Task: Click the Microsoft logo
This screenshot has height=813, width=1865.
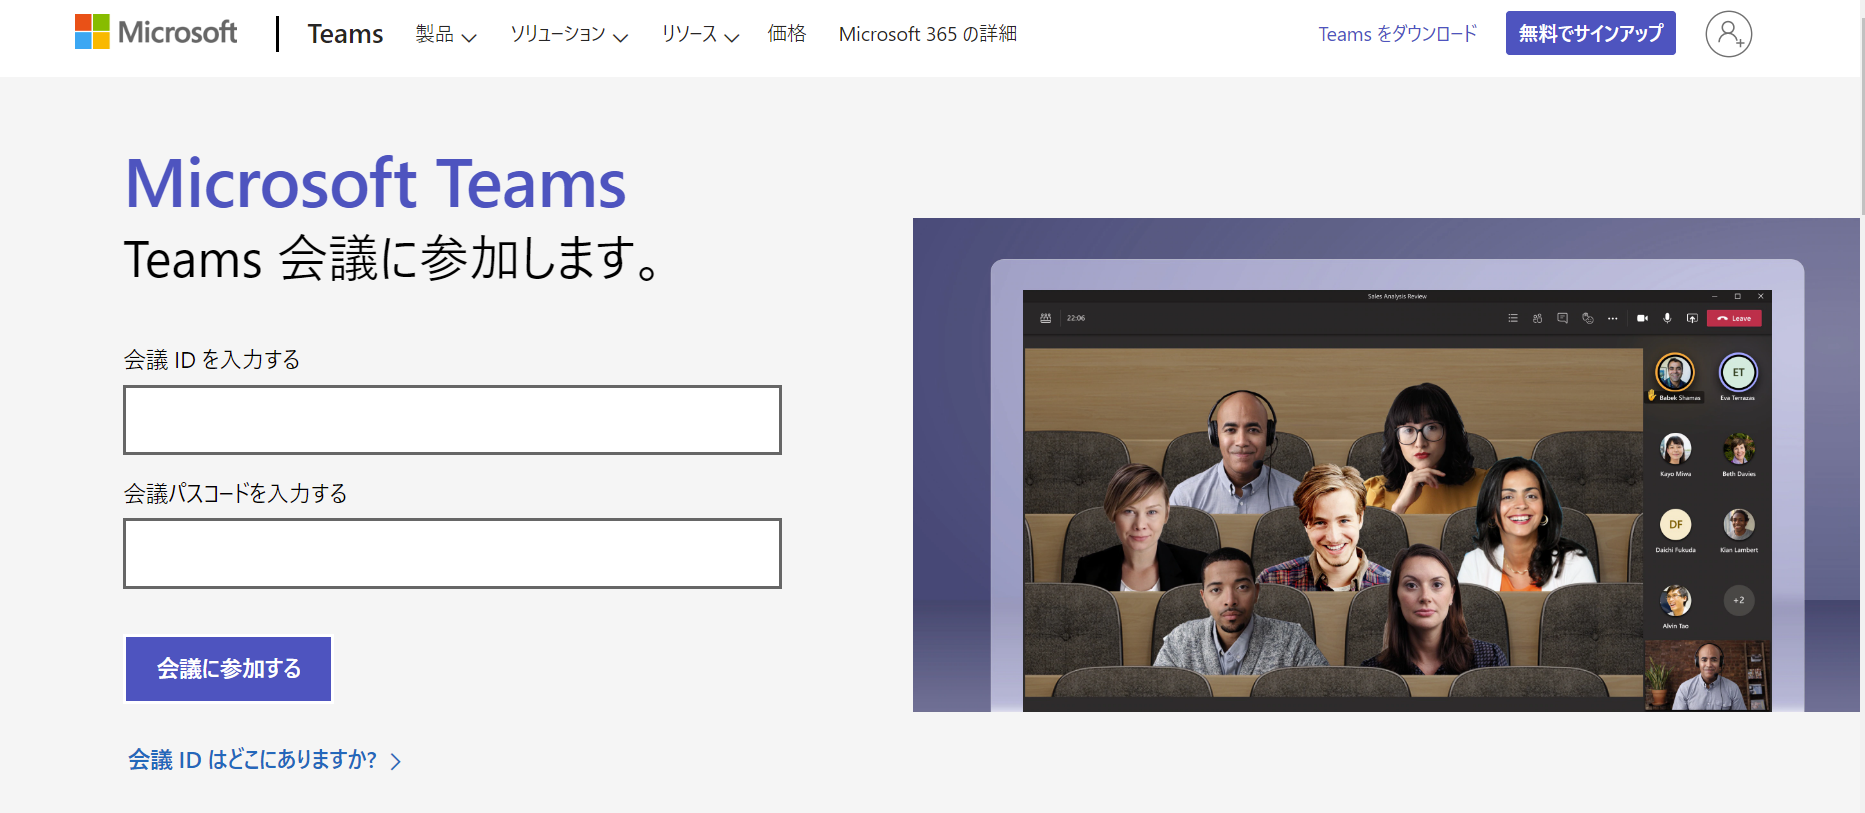Action: click(x=156, y=32)
